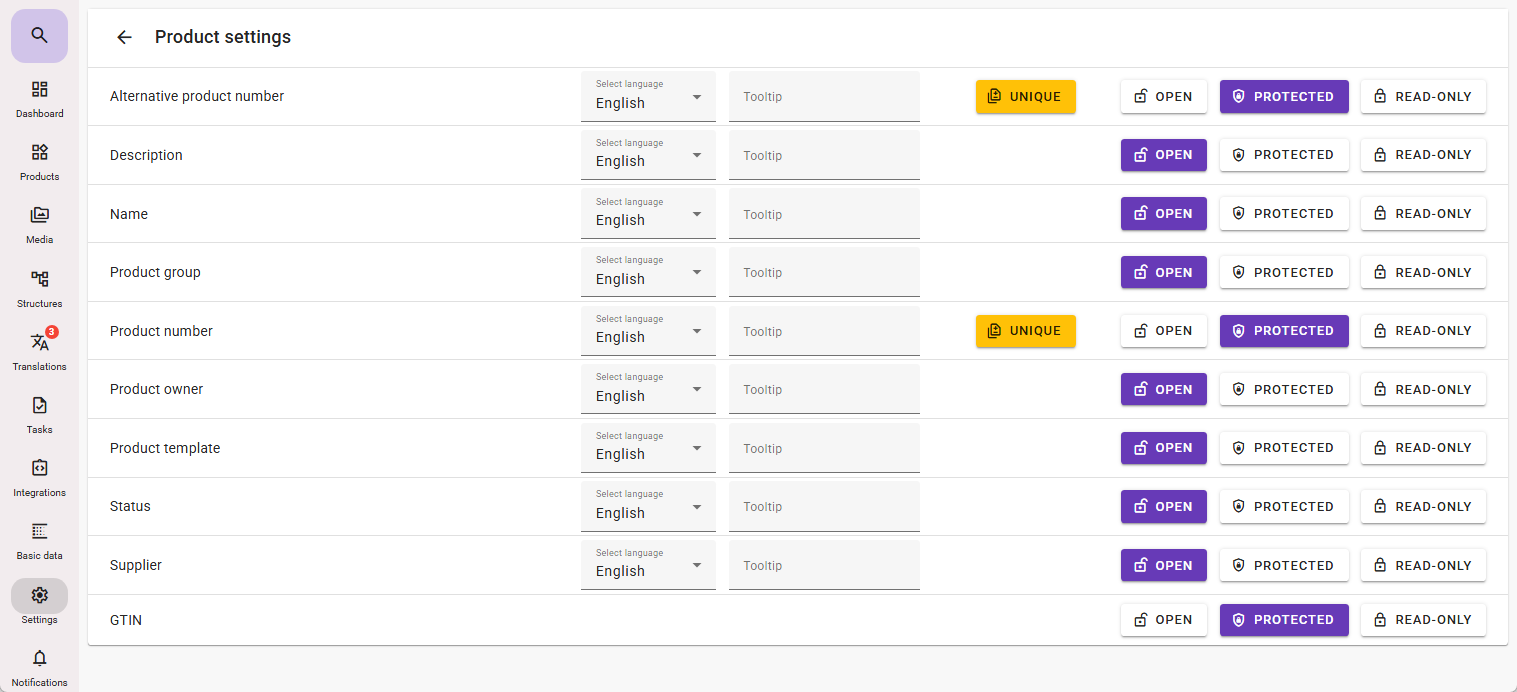The width and height of the screenshot is (1517, 692).
Task: Set Name field to Read-only
Action: pyautogui.click(x=1423, y=214)
